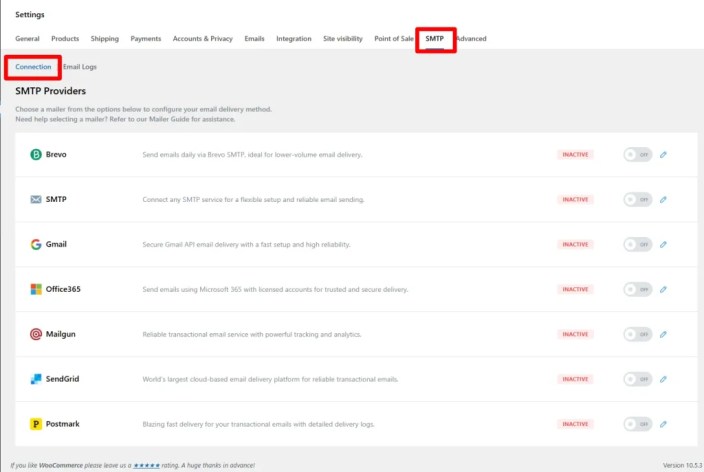This screenshot has width=704, height=472.
Task: Edit SMTP provider with pencil icon
Action: (x=663, y=199)
